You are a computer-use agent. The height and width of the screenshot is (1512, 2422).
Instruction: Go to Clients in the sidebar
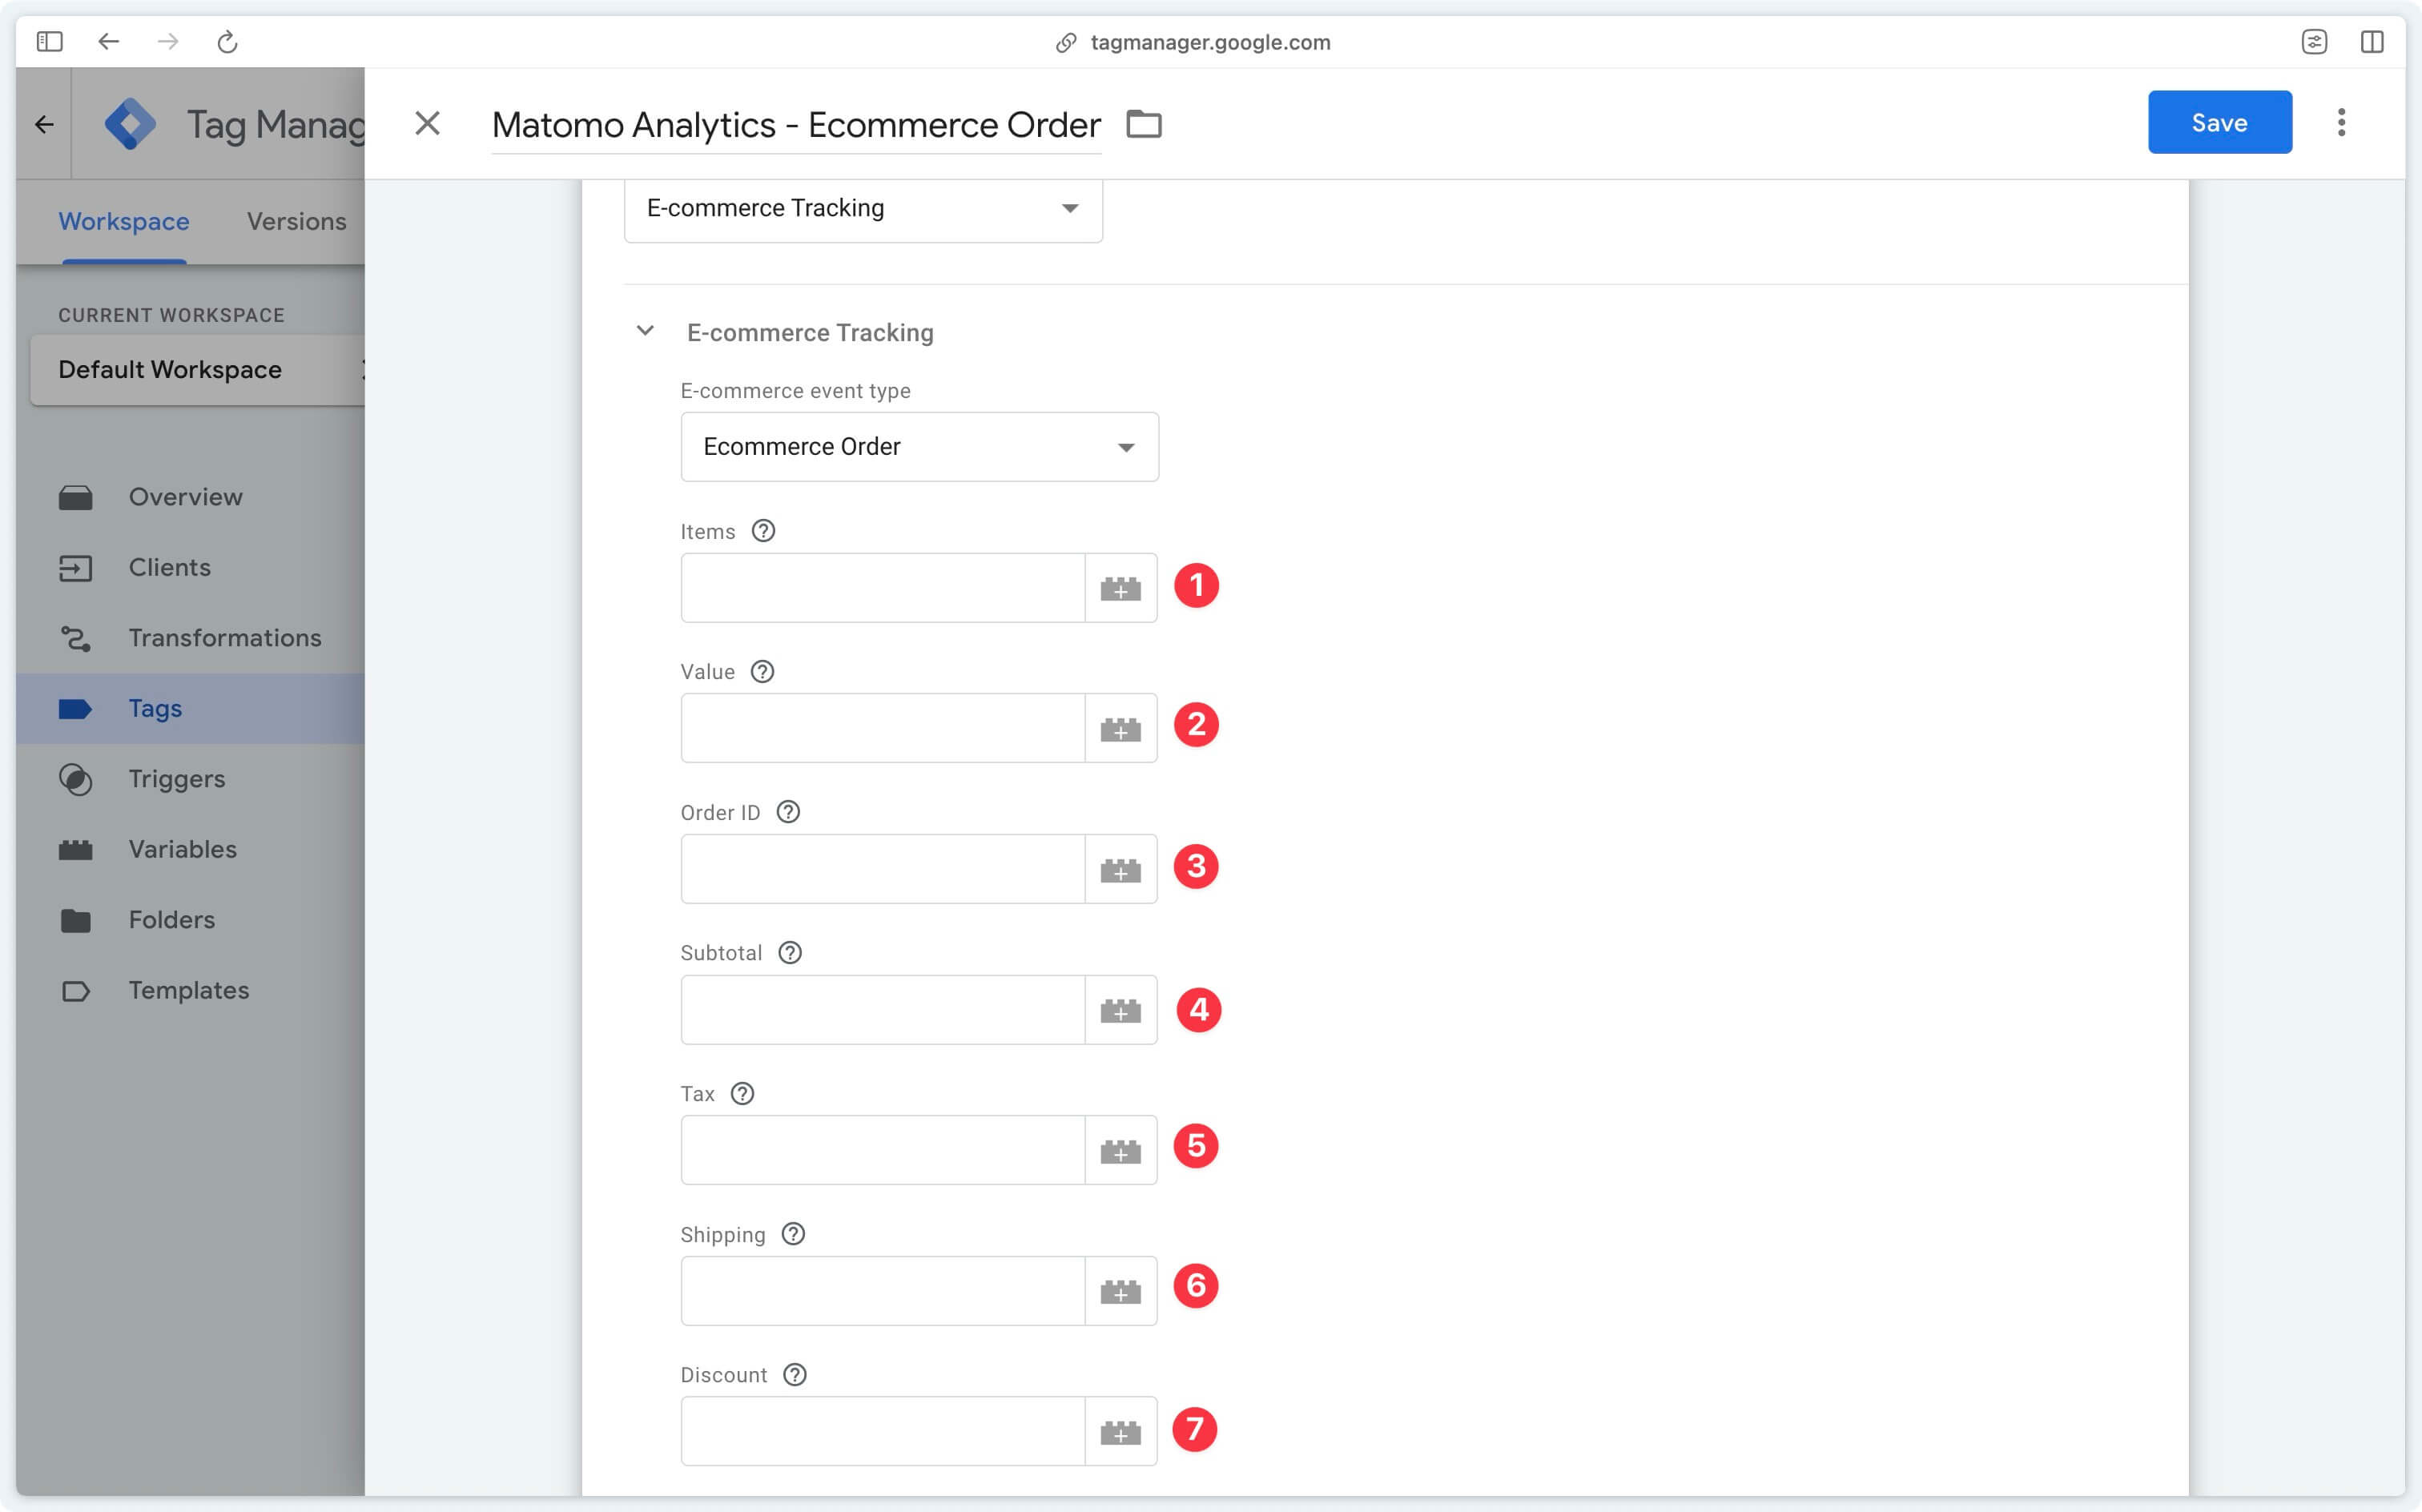(x=190, y=567)
